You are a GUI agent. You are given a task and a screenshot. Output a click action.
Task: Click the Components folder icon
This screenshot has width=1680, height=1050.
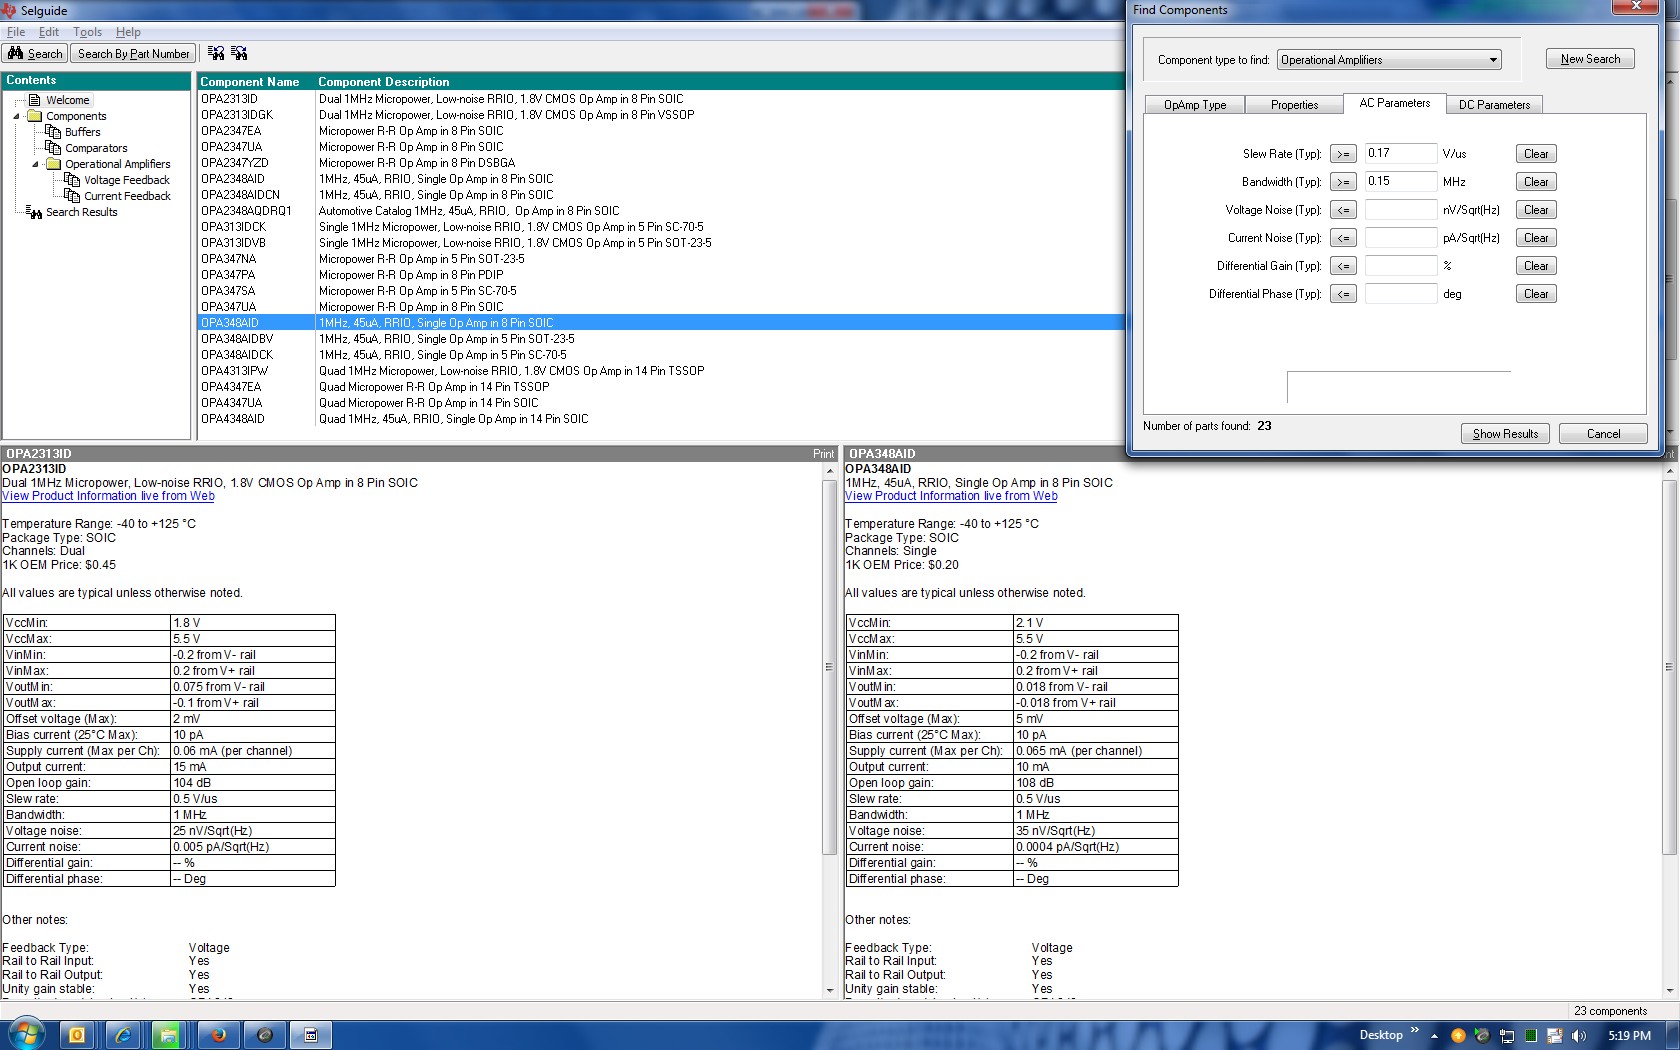pos(35,116)
